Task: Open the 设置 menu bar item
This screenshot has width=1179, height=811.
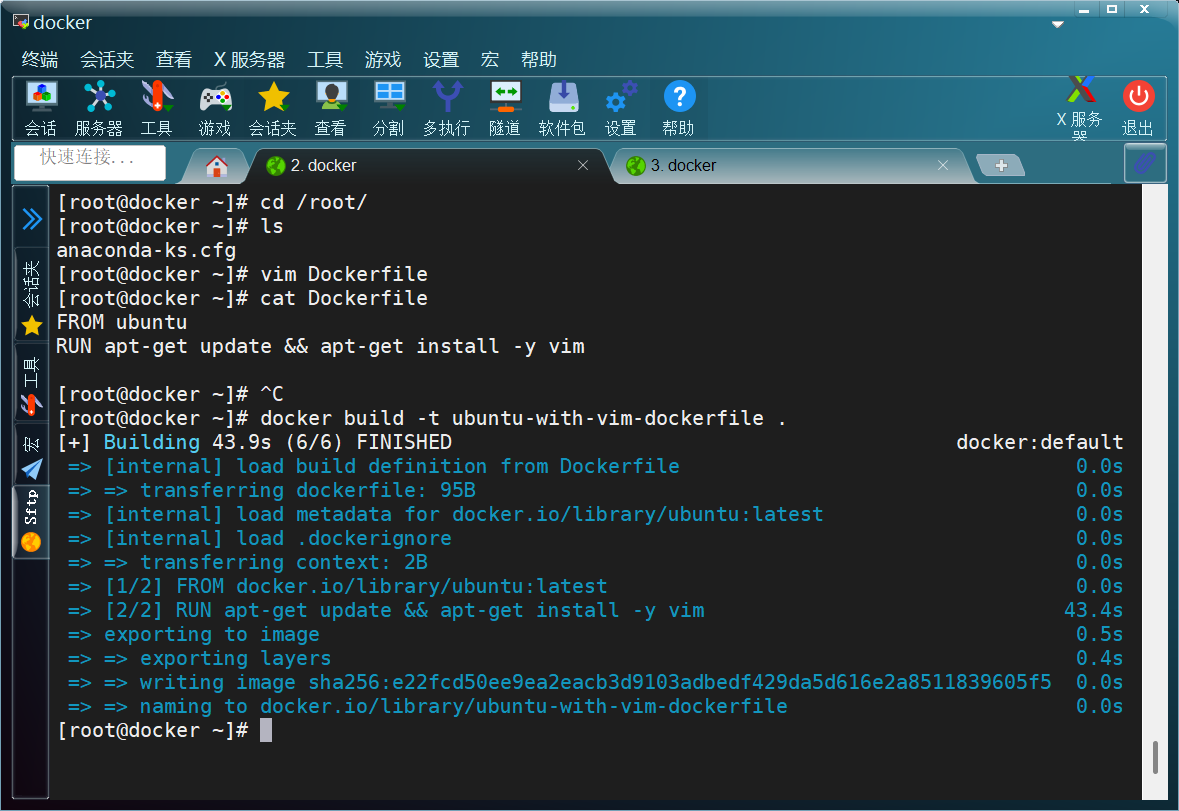Action: 441,59
